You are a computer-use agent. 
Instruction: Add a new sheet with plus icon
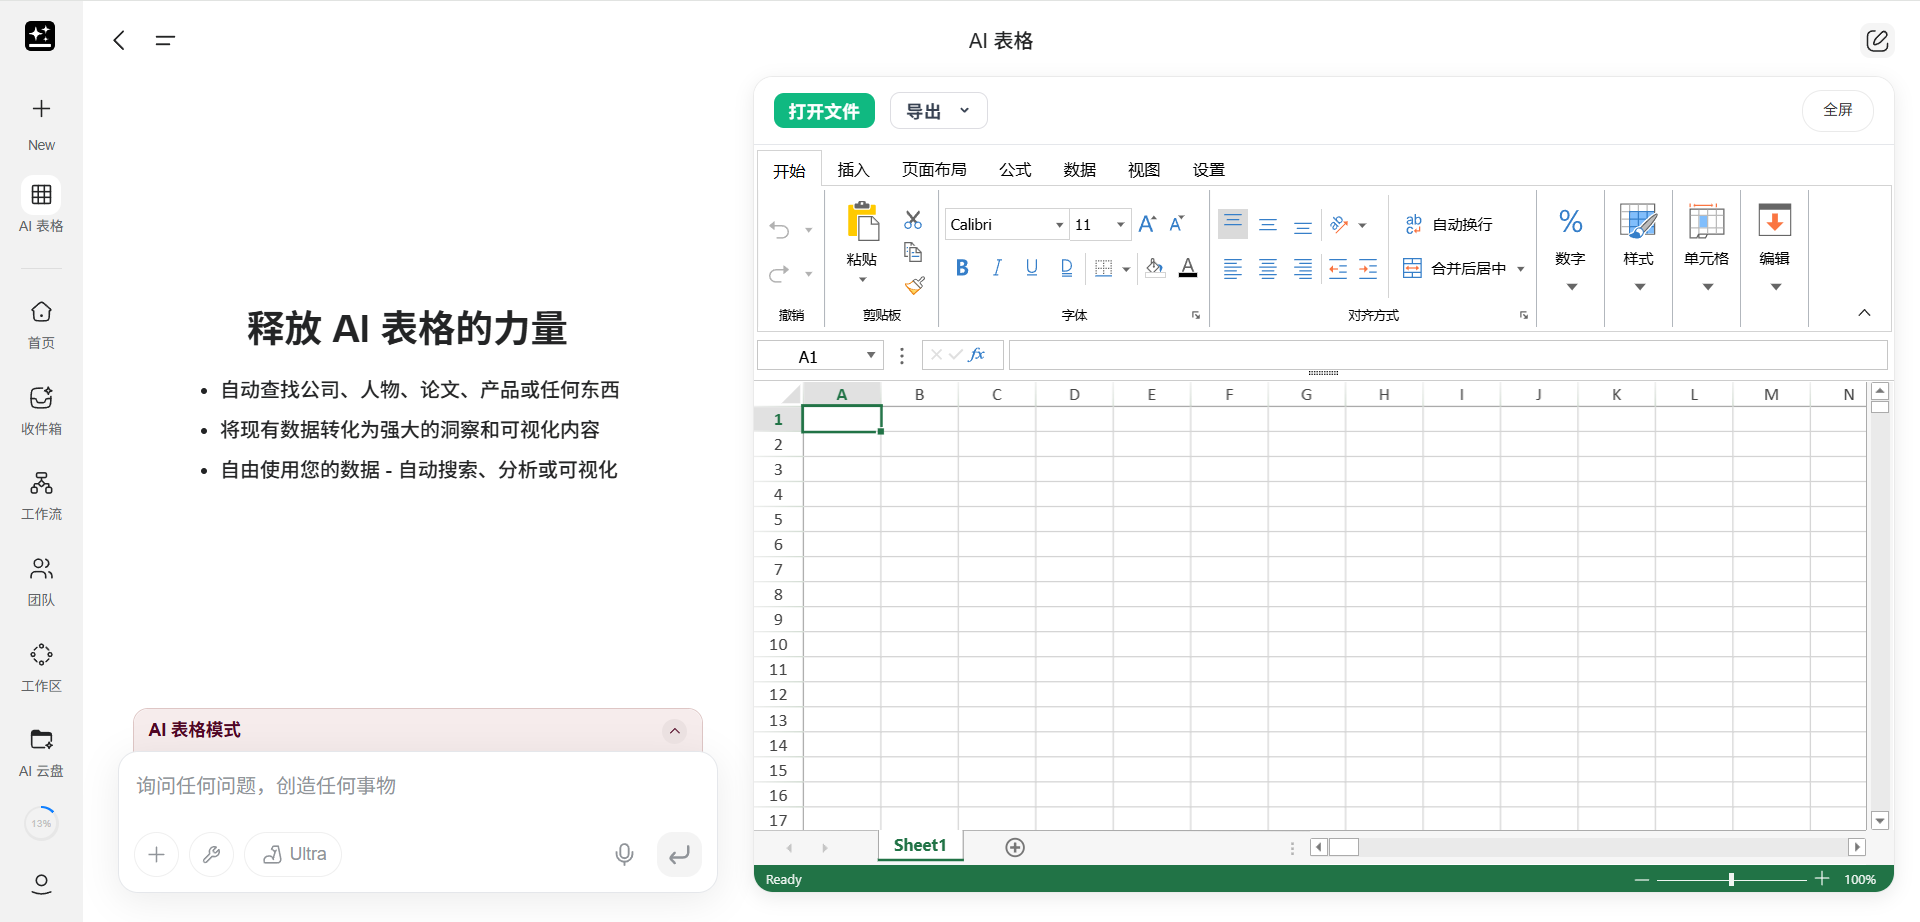[x=1015, y=847]
